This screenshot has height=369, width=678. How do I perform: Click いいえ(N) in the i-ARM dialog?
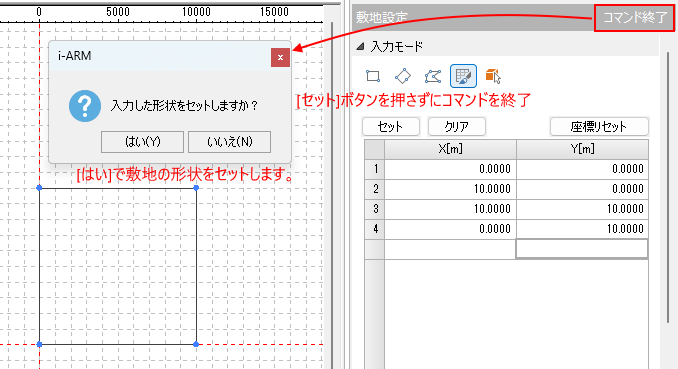(x=230, y=142)
